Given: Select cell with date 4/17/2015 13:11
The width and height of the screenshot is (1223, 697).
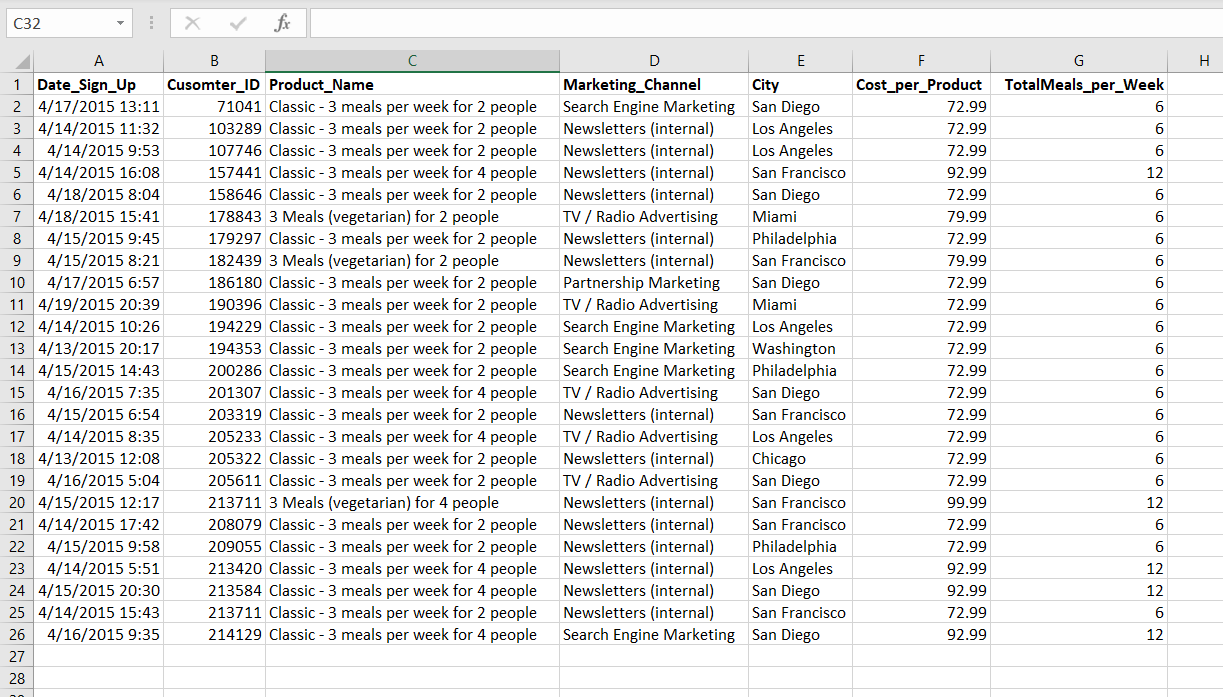Looking at the screenshot, I should point(98,107).
